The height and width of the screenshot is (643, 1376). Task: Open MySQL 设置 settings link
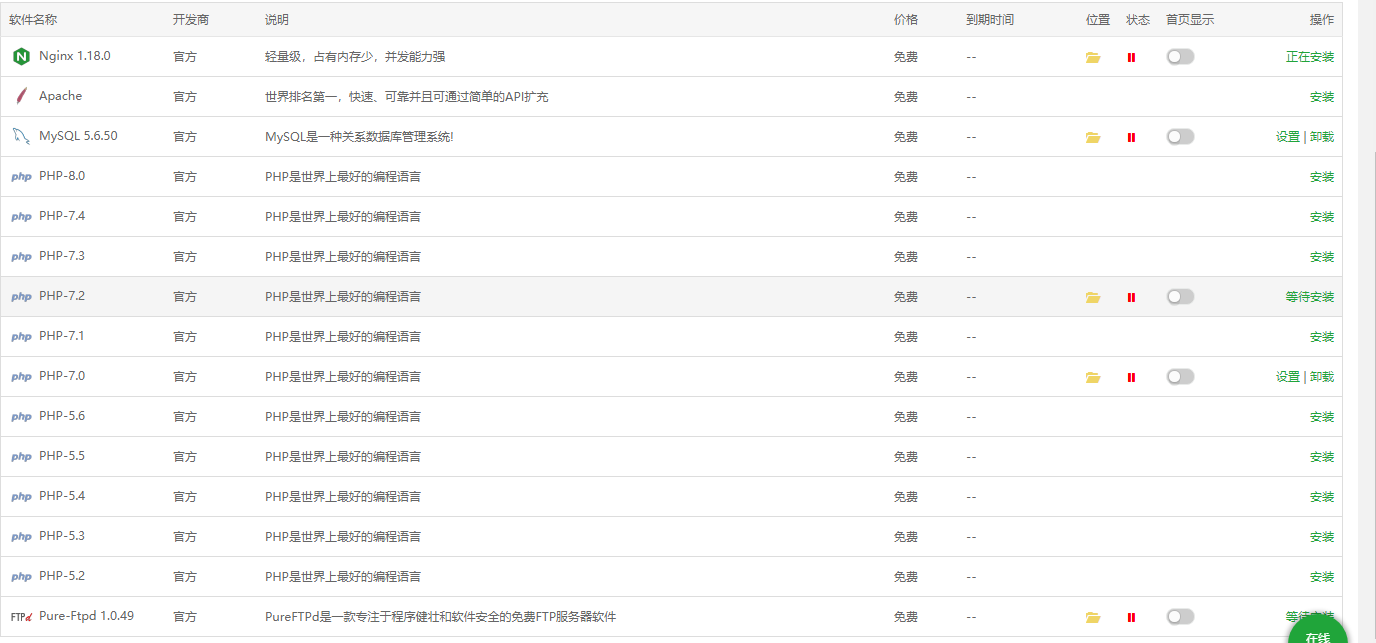1288,137
